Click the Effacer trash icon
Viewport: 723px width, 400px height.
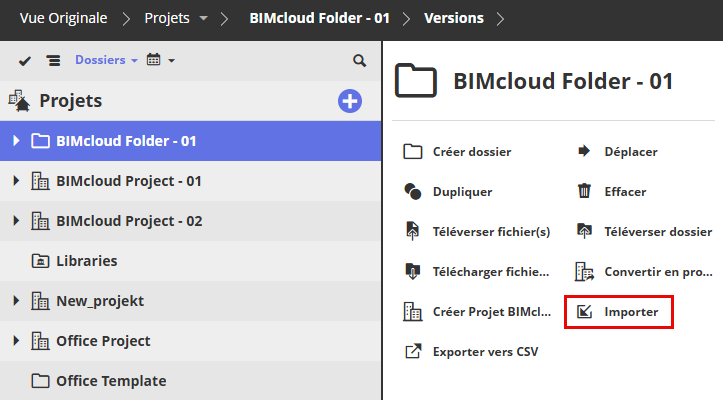click(x=585, y=192)
